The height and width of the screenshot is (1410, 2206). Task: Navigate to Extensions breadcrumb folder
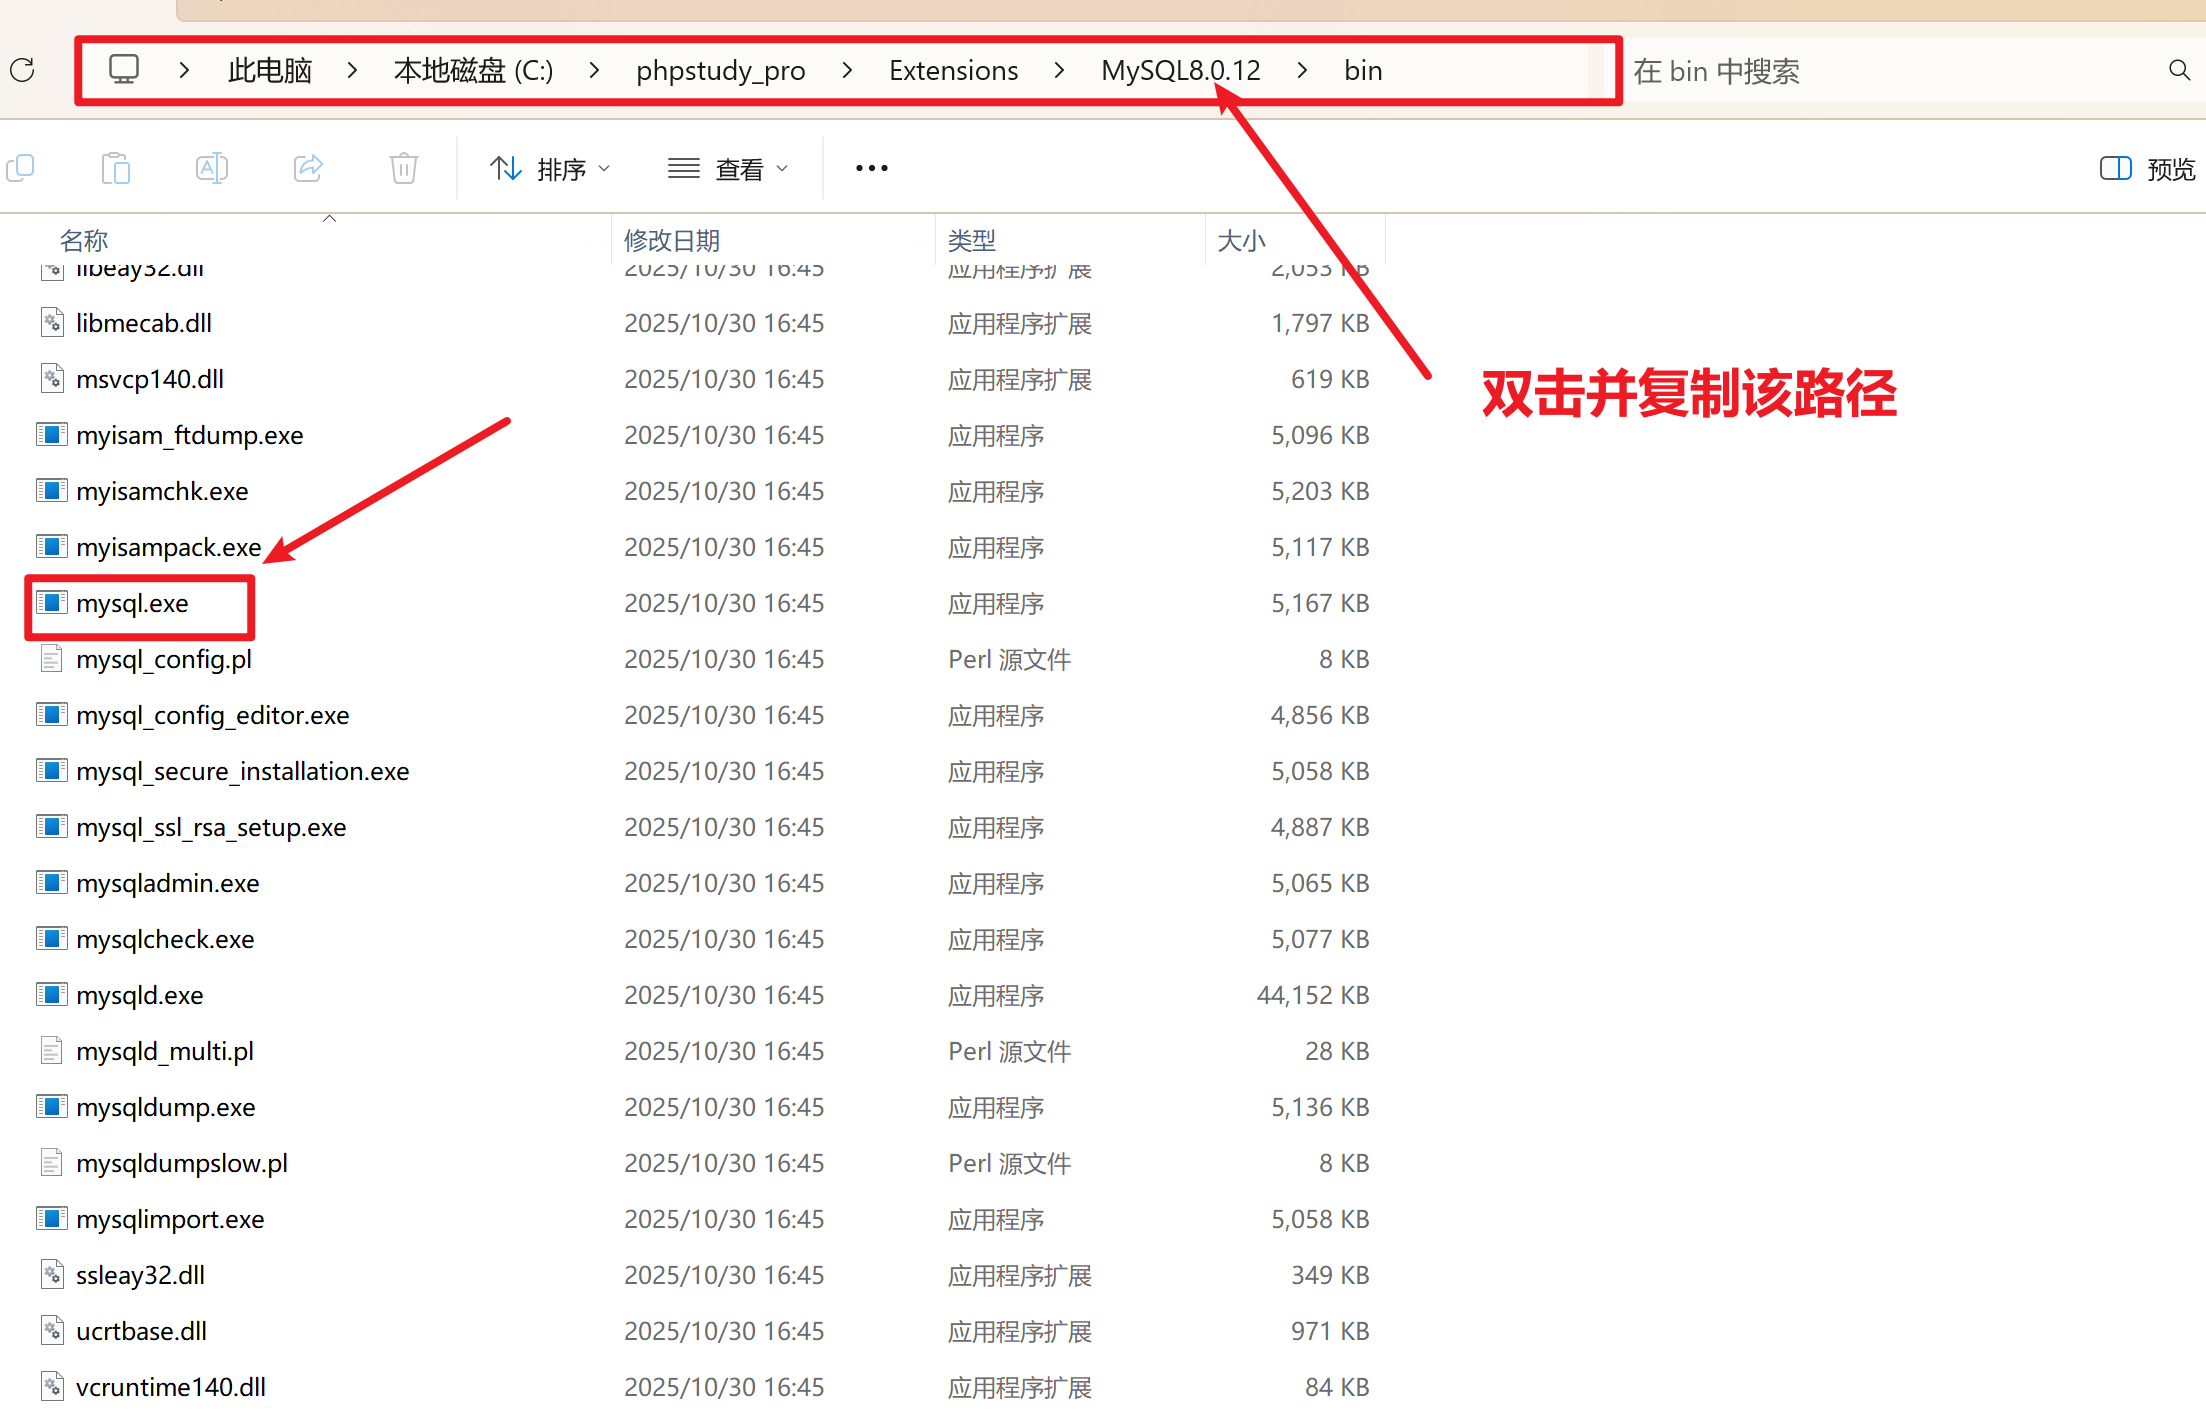click(x=953, y=70)
